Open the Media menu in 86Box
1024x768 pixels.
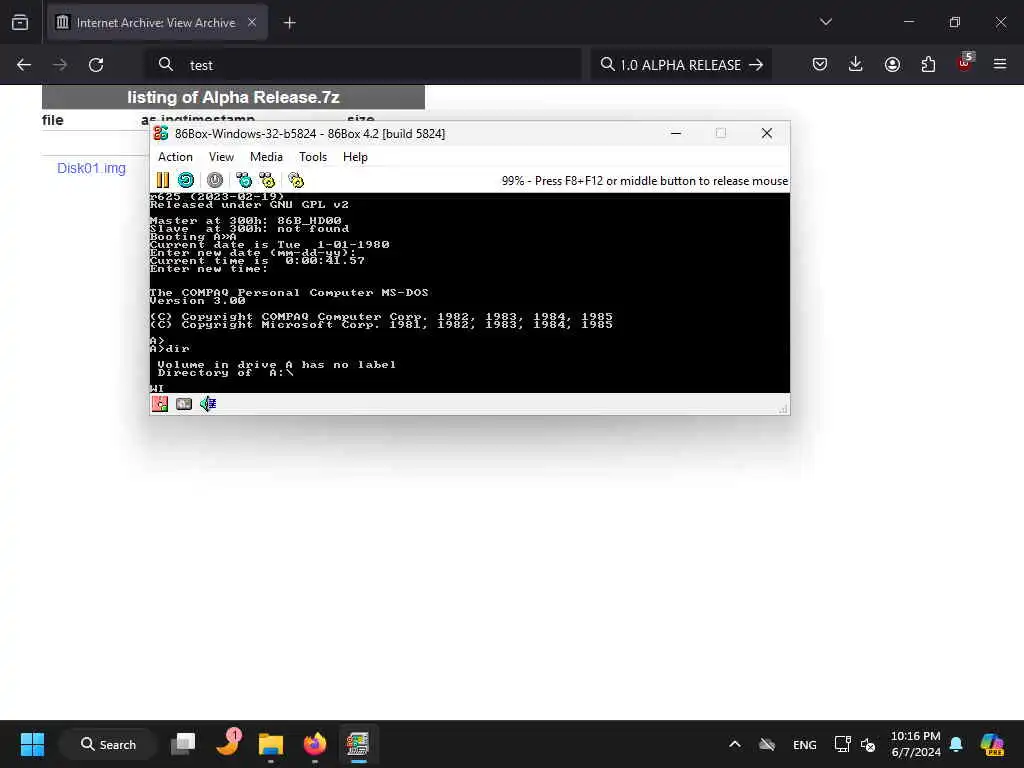266,157
